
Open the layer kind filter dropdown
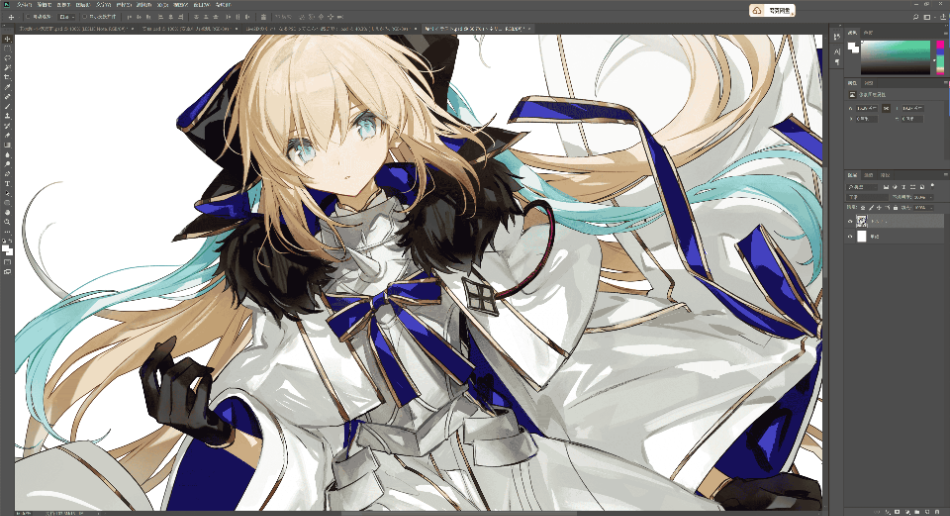[x=863, y=187]
